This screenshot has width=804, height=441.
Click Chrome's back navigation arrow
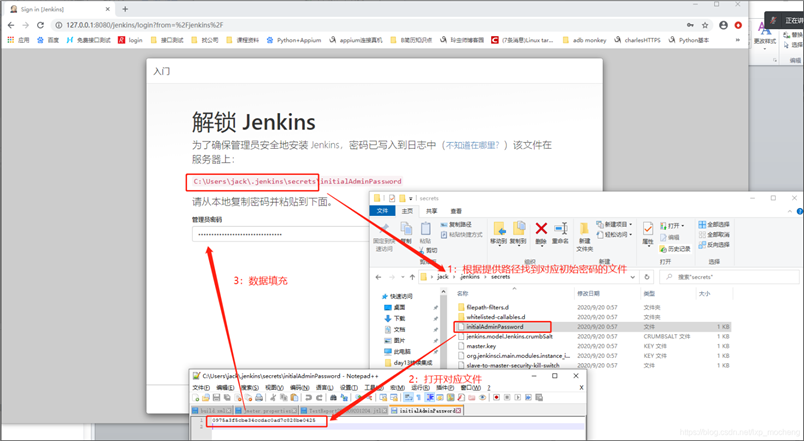[x=11, y=25]
